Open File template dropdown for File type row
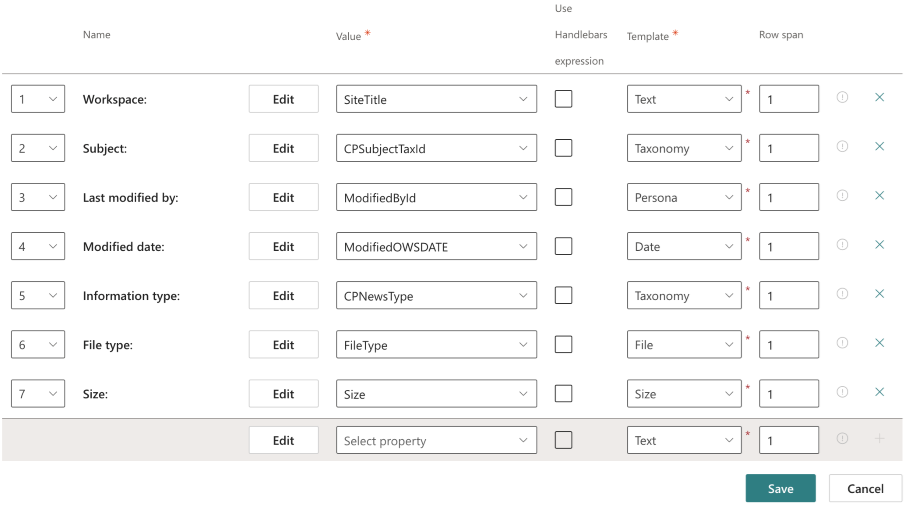 click(684, 345)
